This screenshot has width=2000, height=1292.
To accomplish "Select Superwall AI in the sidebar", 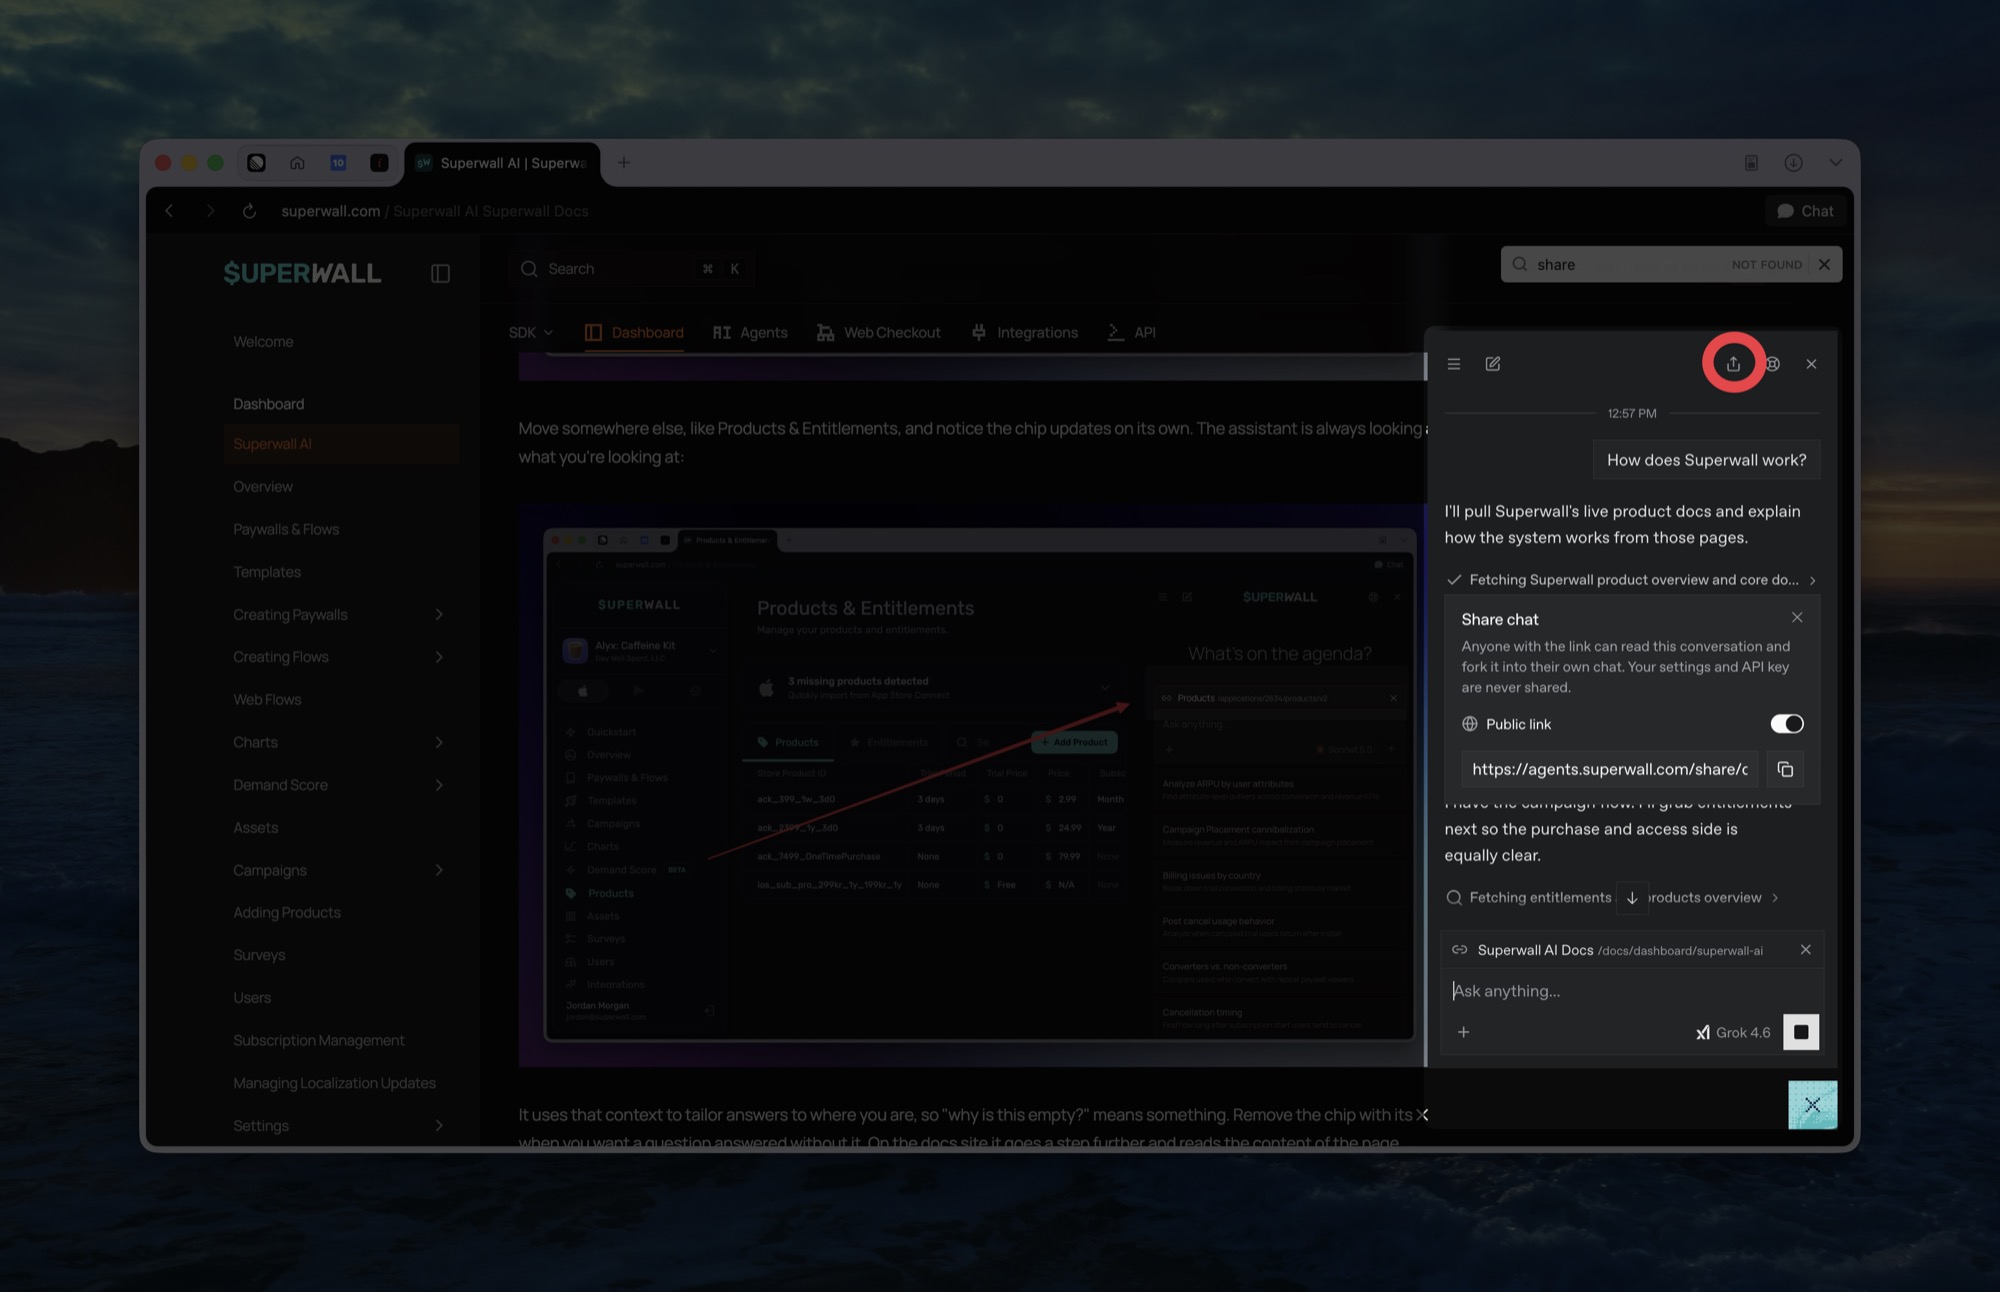I will 341,444.
